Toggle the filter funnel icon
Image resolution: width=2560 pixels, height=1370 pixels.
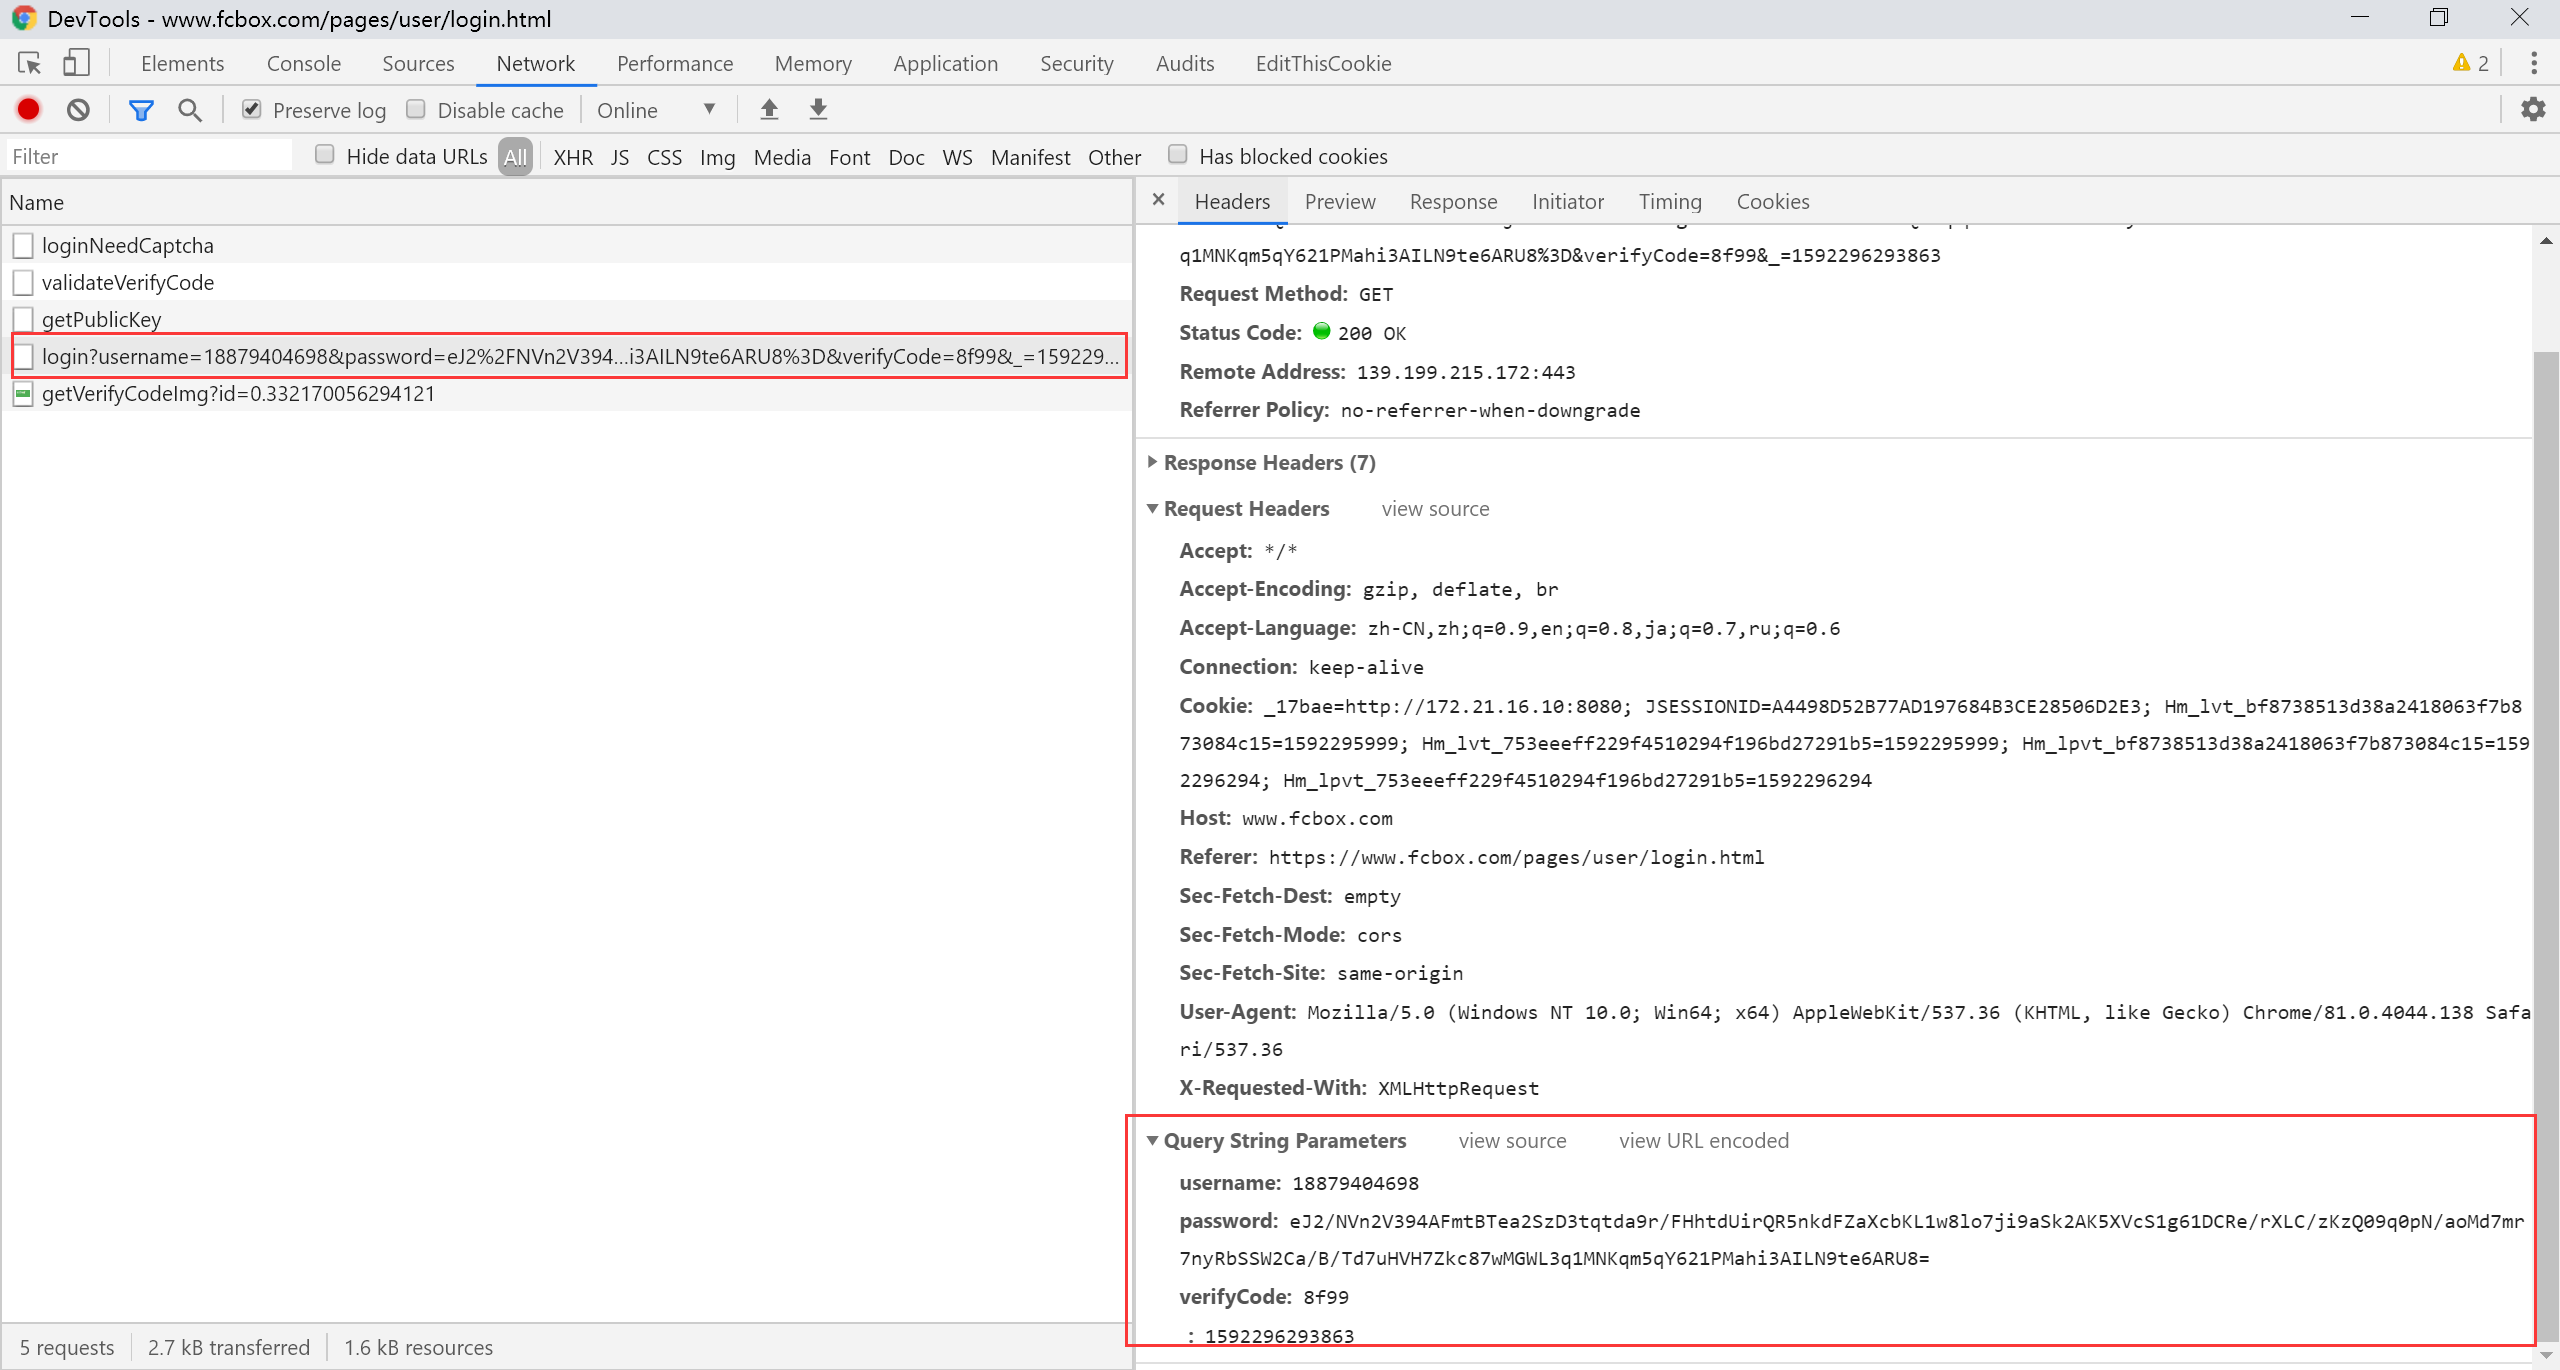click(x=141, y=110)
